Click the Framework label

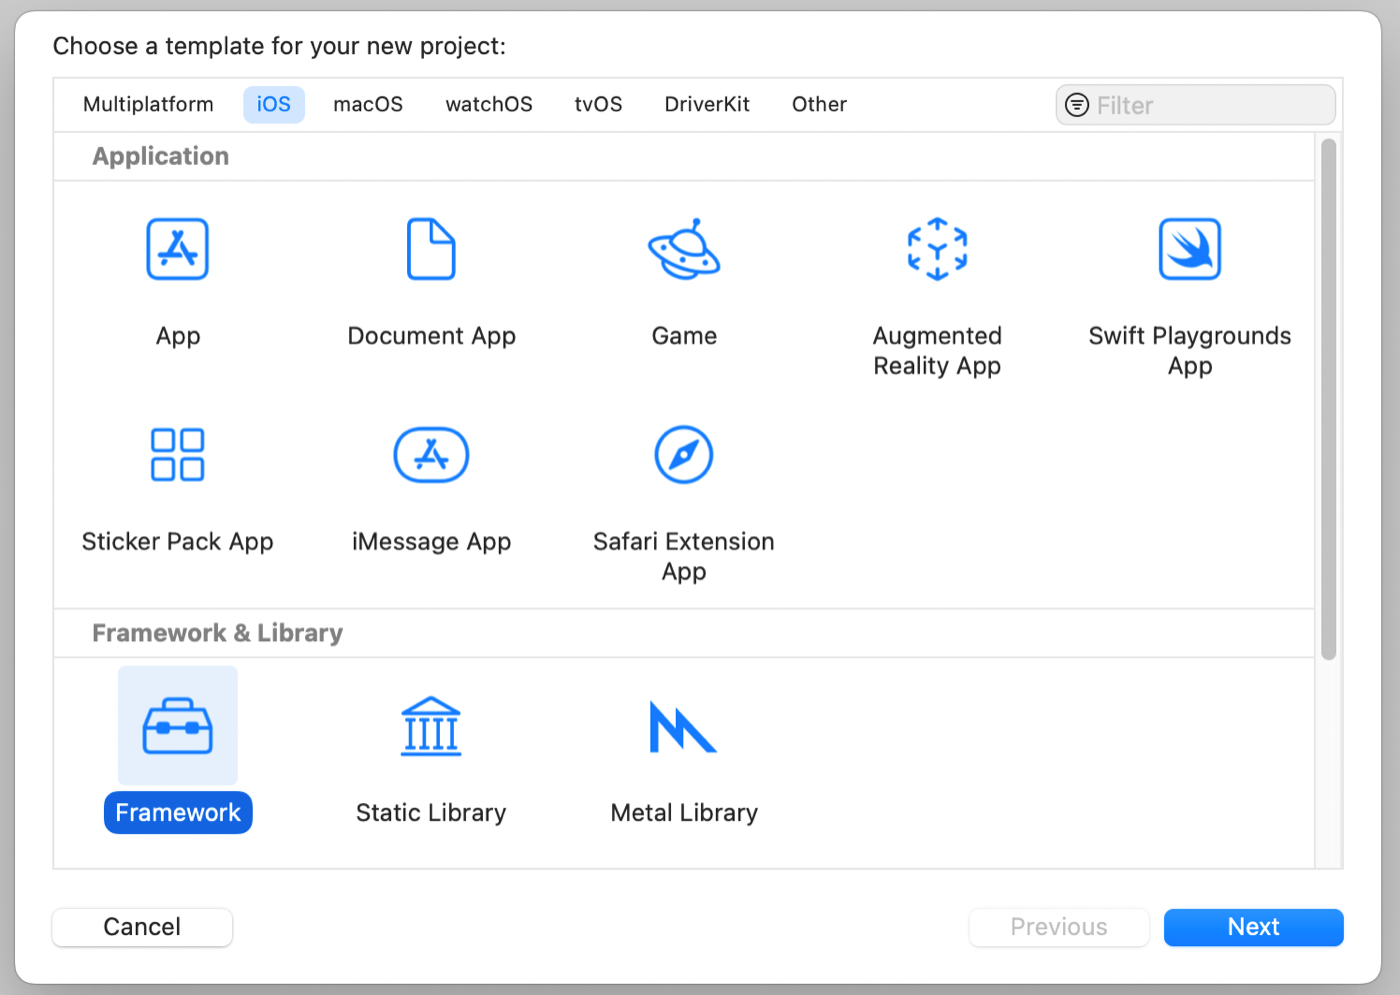pos(178,813)
